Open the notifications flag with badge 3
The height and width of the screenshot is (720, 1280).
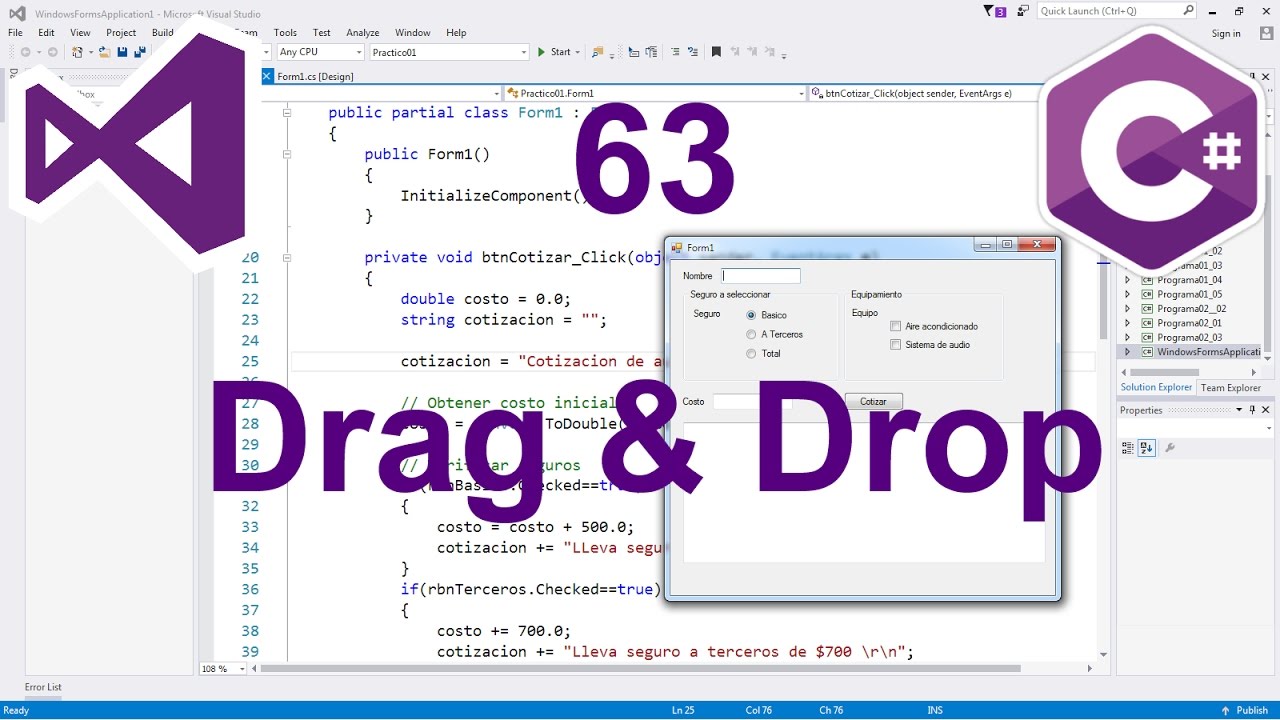pos(994,11)
